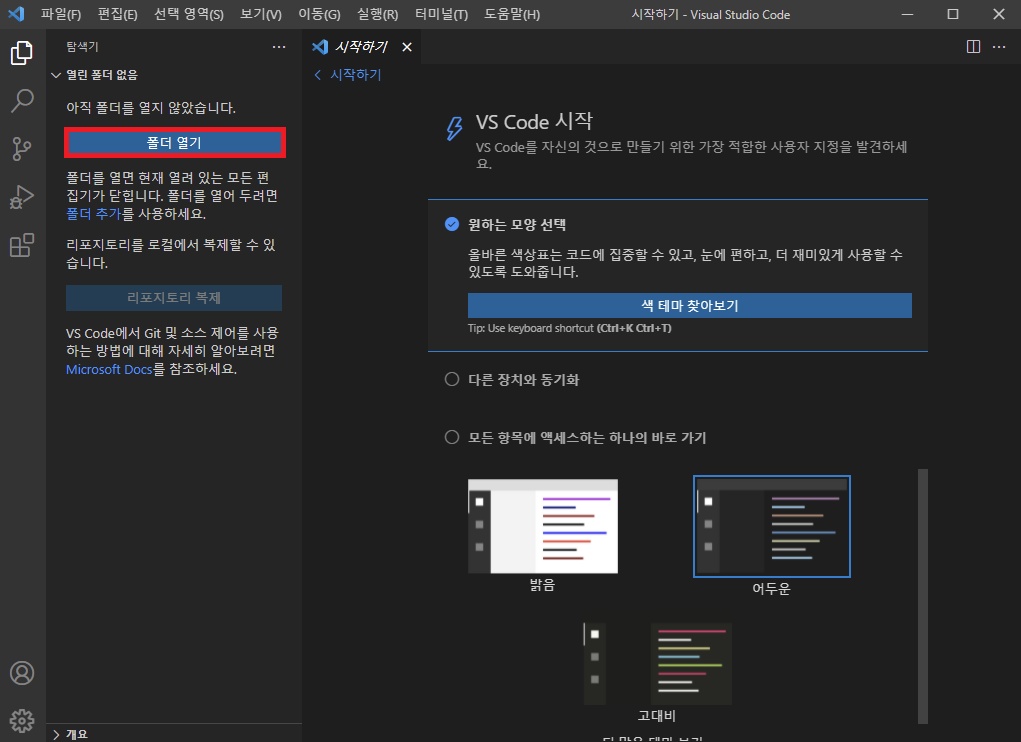Open the Manage gear icon

click(x=21, y=721)
